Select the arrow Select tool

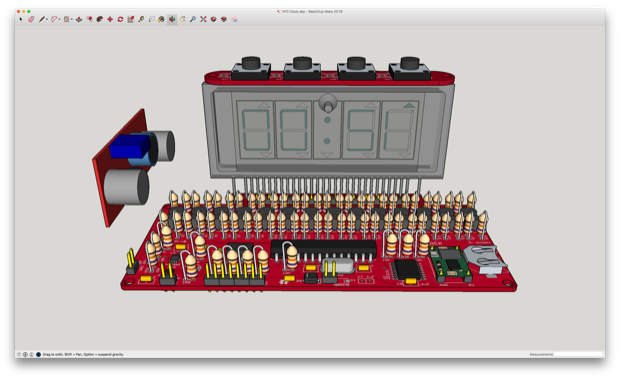21,19
